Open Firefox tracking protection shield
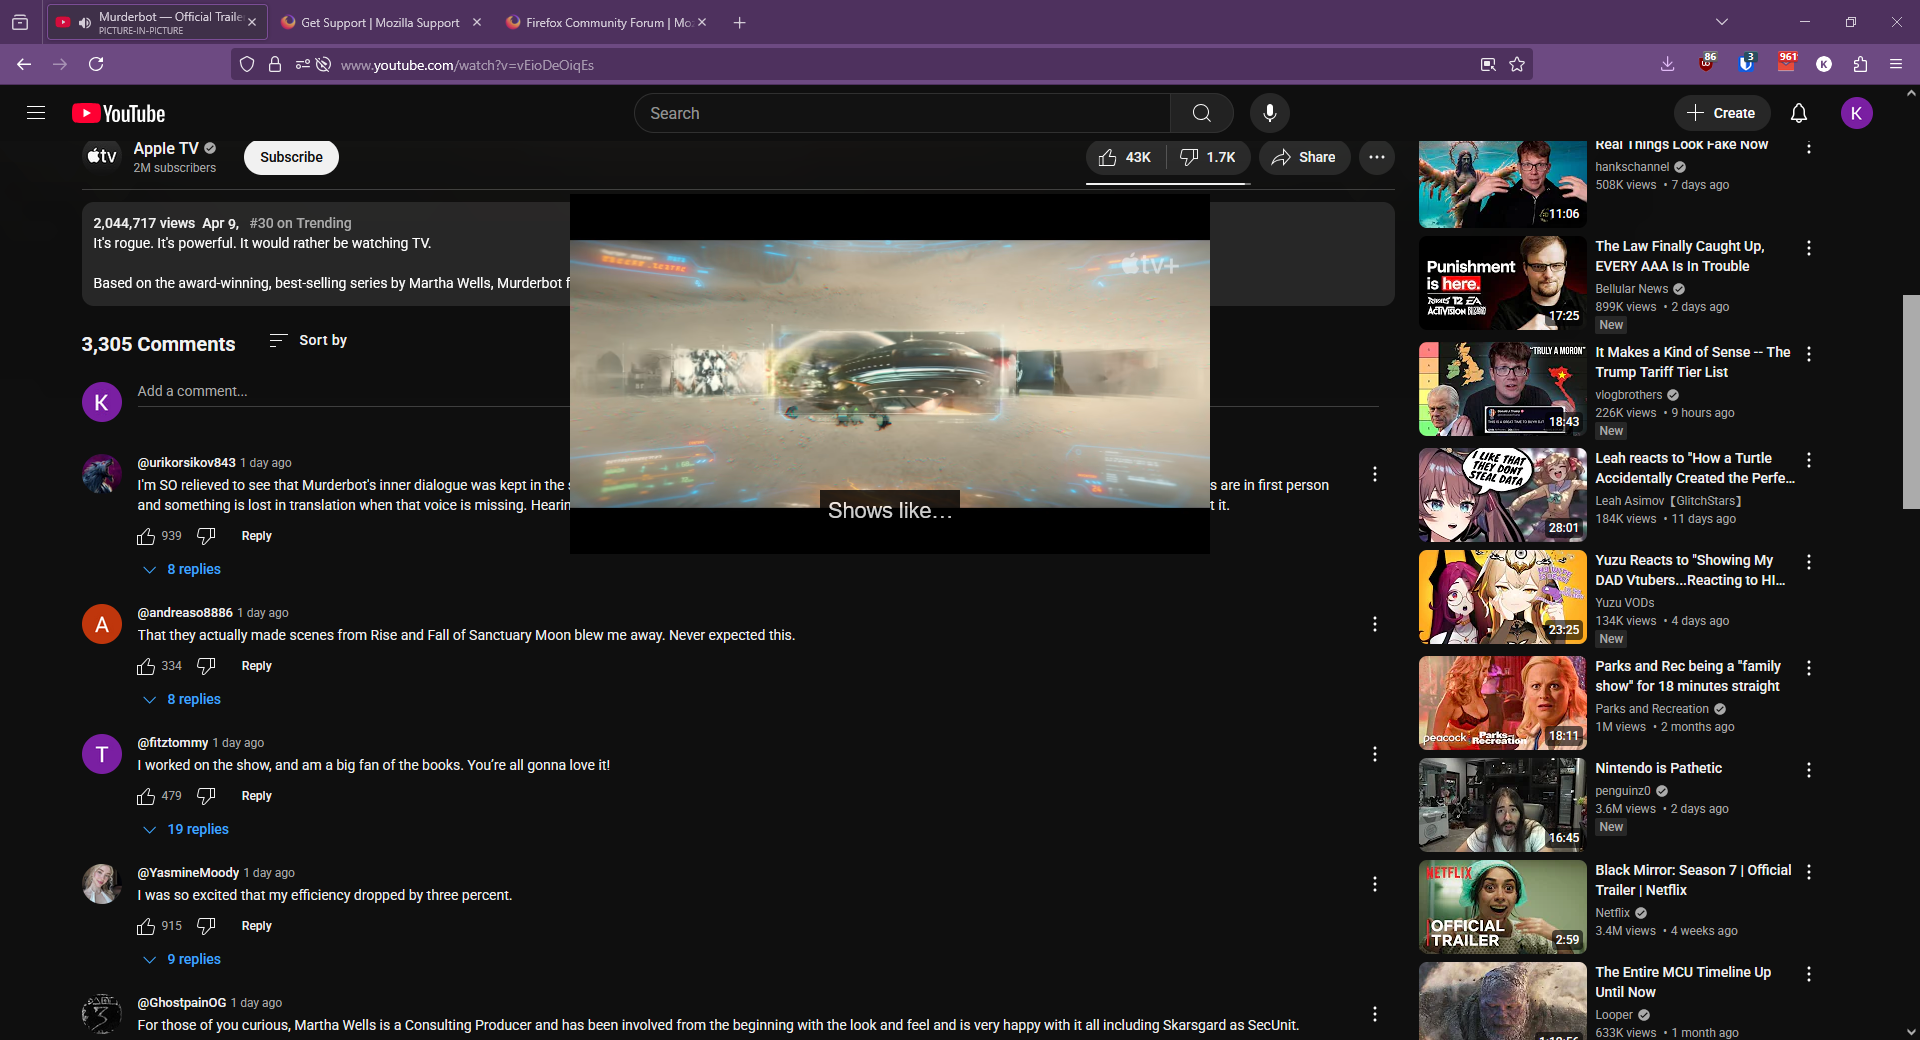This screenshot has width=1920, height=1040. [x=247, y=64]
